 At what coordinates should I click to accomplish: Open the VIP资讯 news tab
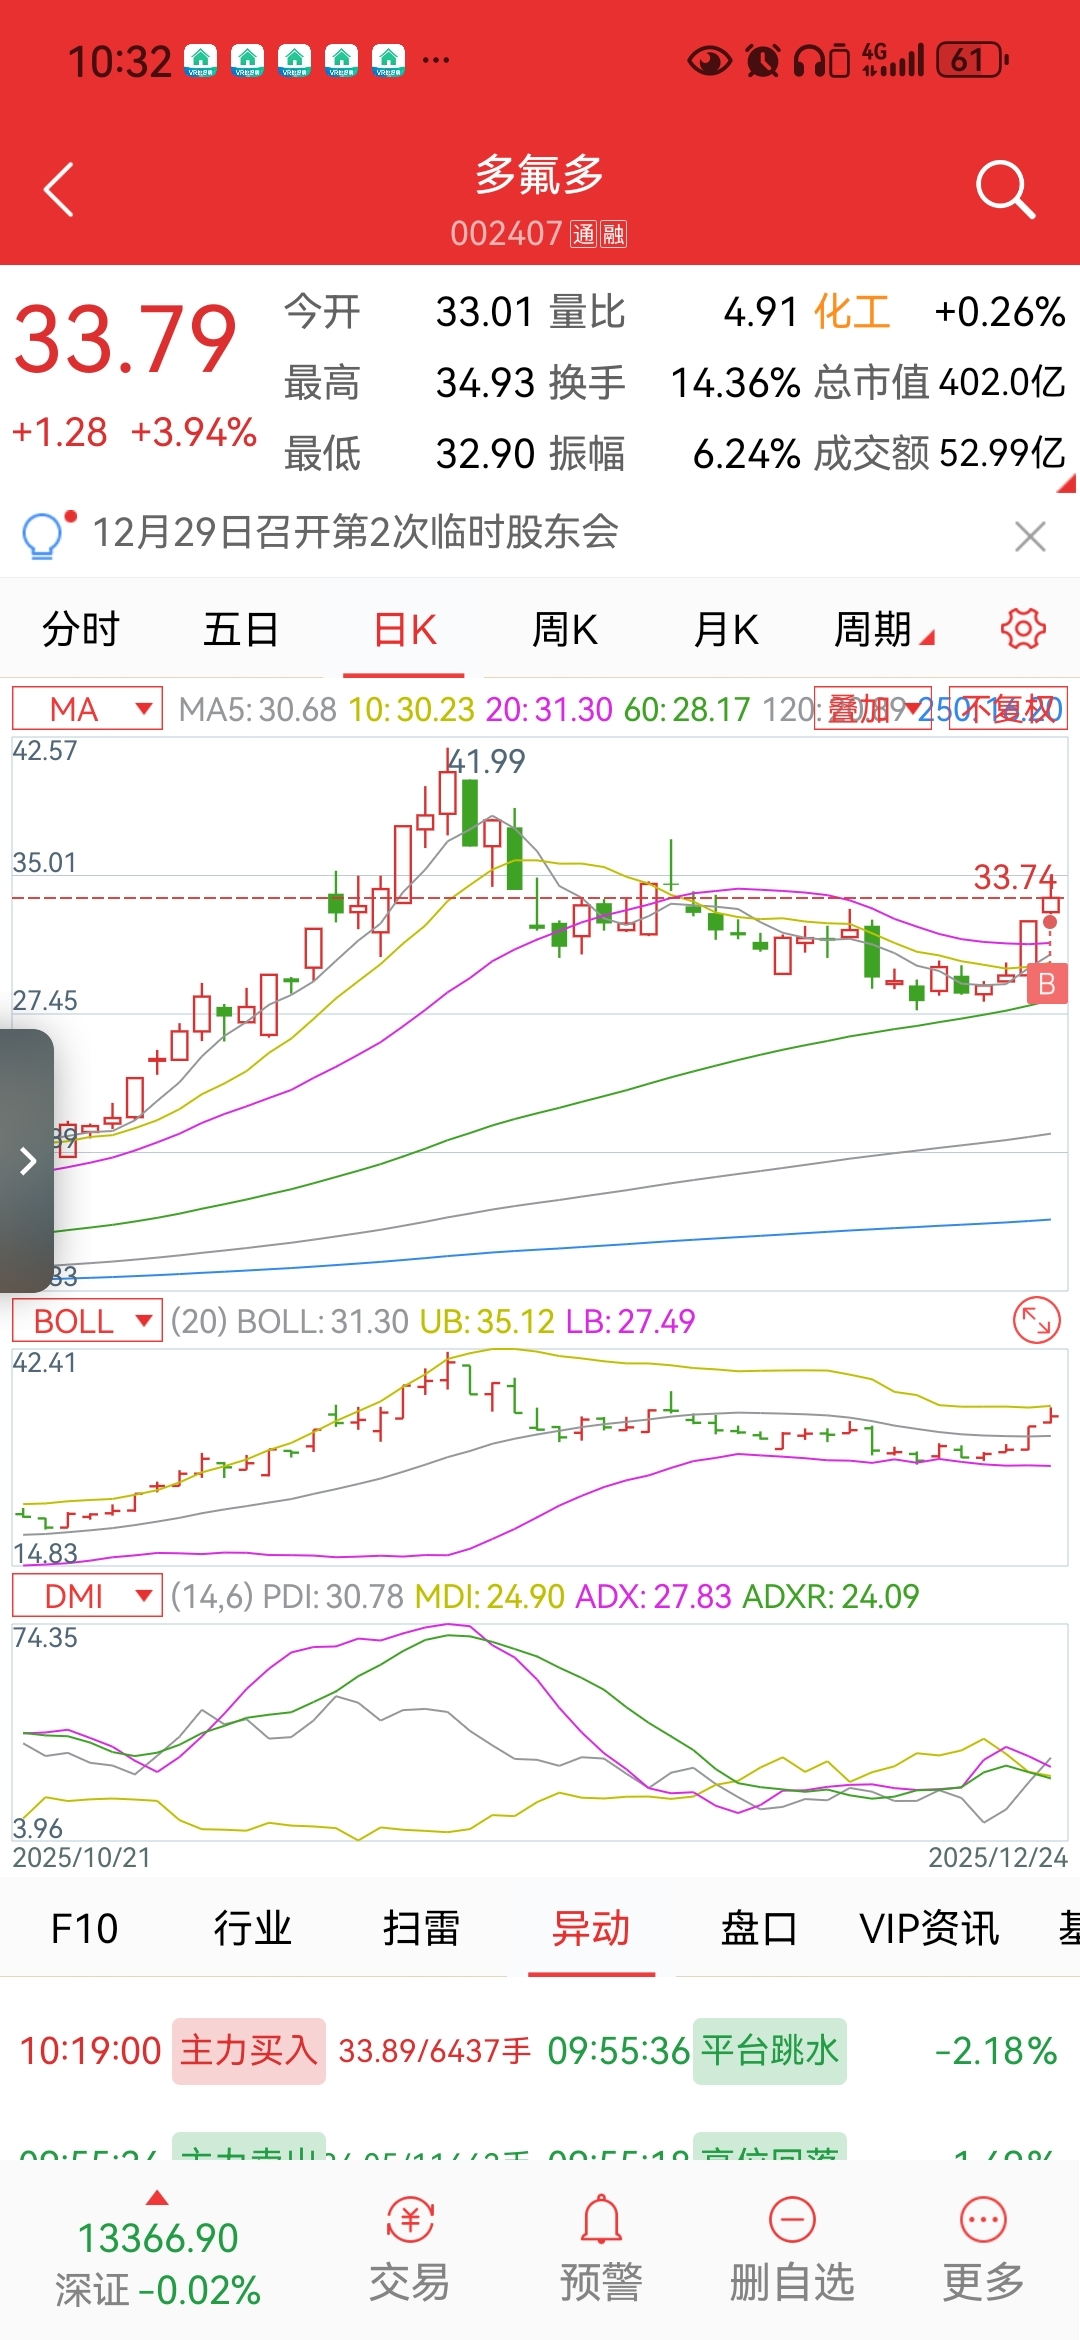[929, 1928]
